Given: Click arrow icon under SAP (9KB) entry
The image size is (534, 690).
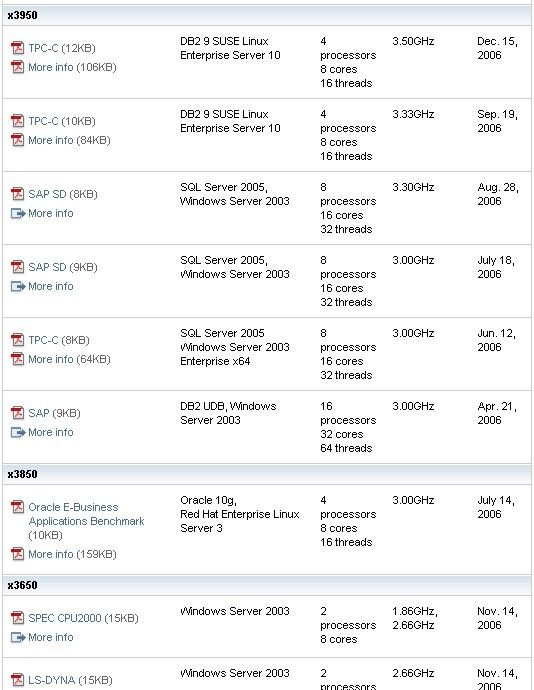Looking at the screenshot, I should tap(18, 433).
